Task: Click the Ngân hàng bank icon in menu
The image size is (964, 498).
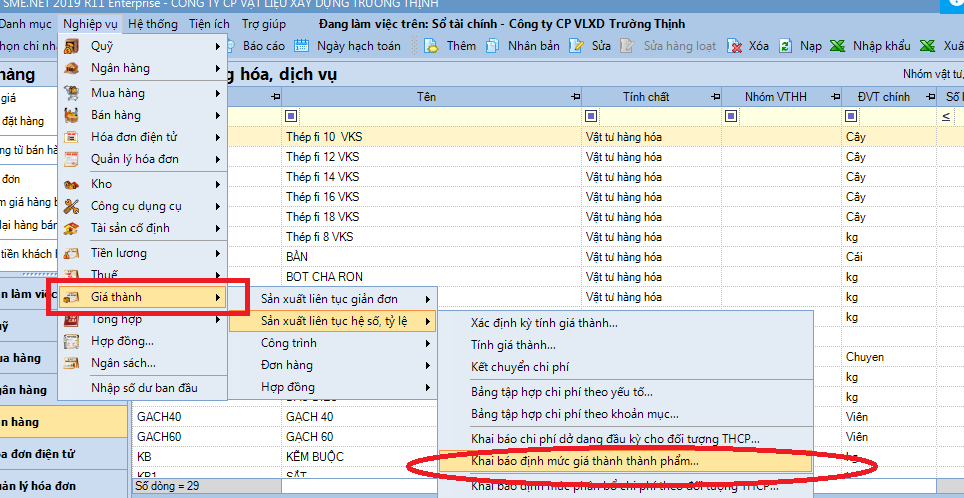Action: tap(72, 68)
